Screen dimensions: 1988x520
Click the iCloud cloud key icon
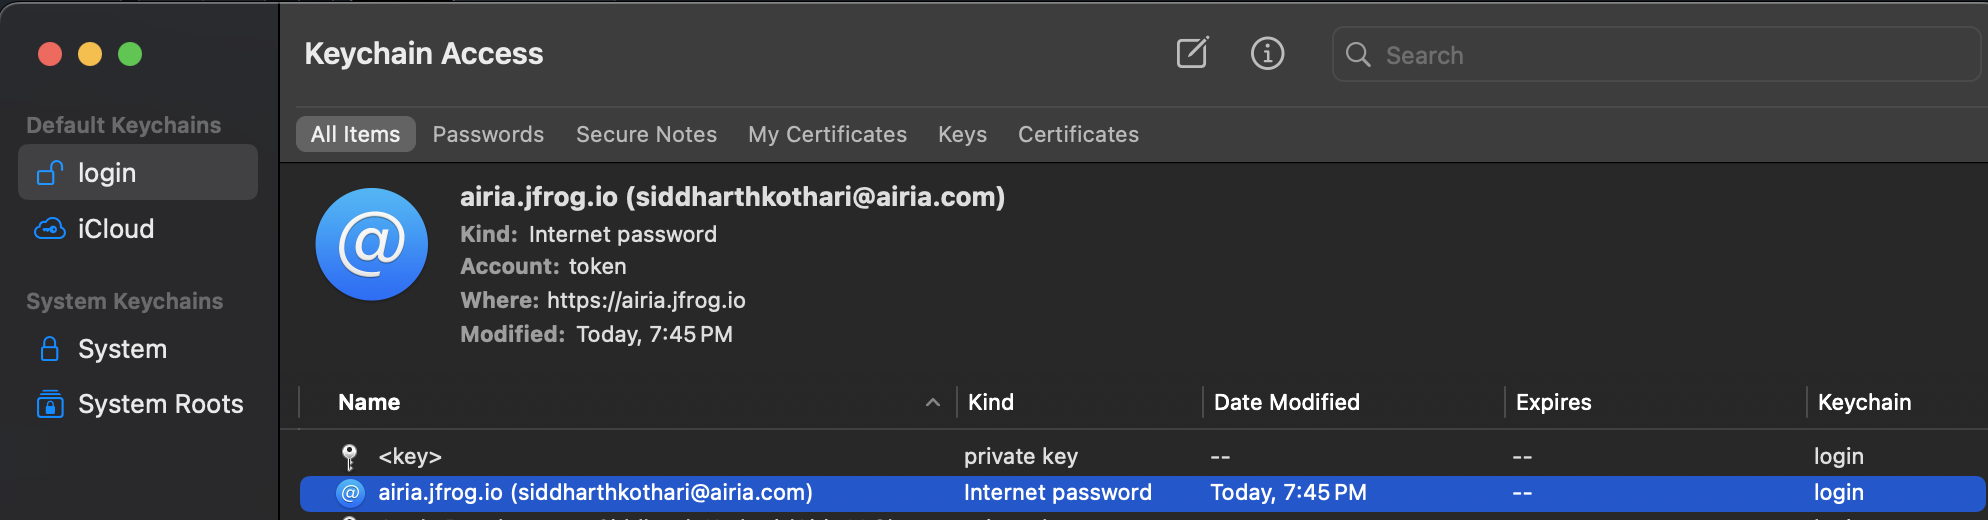[50, 229]
